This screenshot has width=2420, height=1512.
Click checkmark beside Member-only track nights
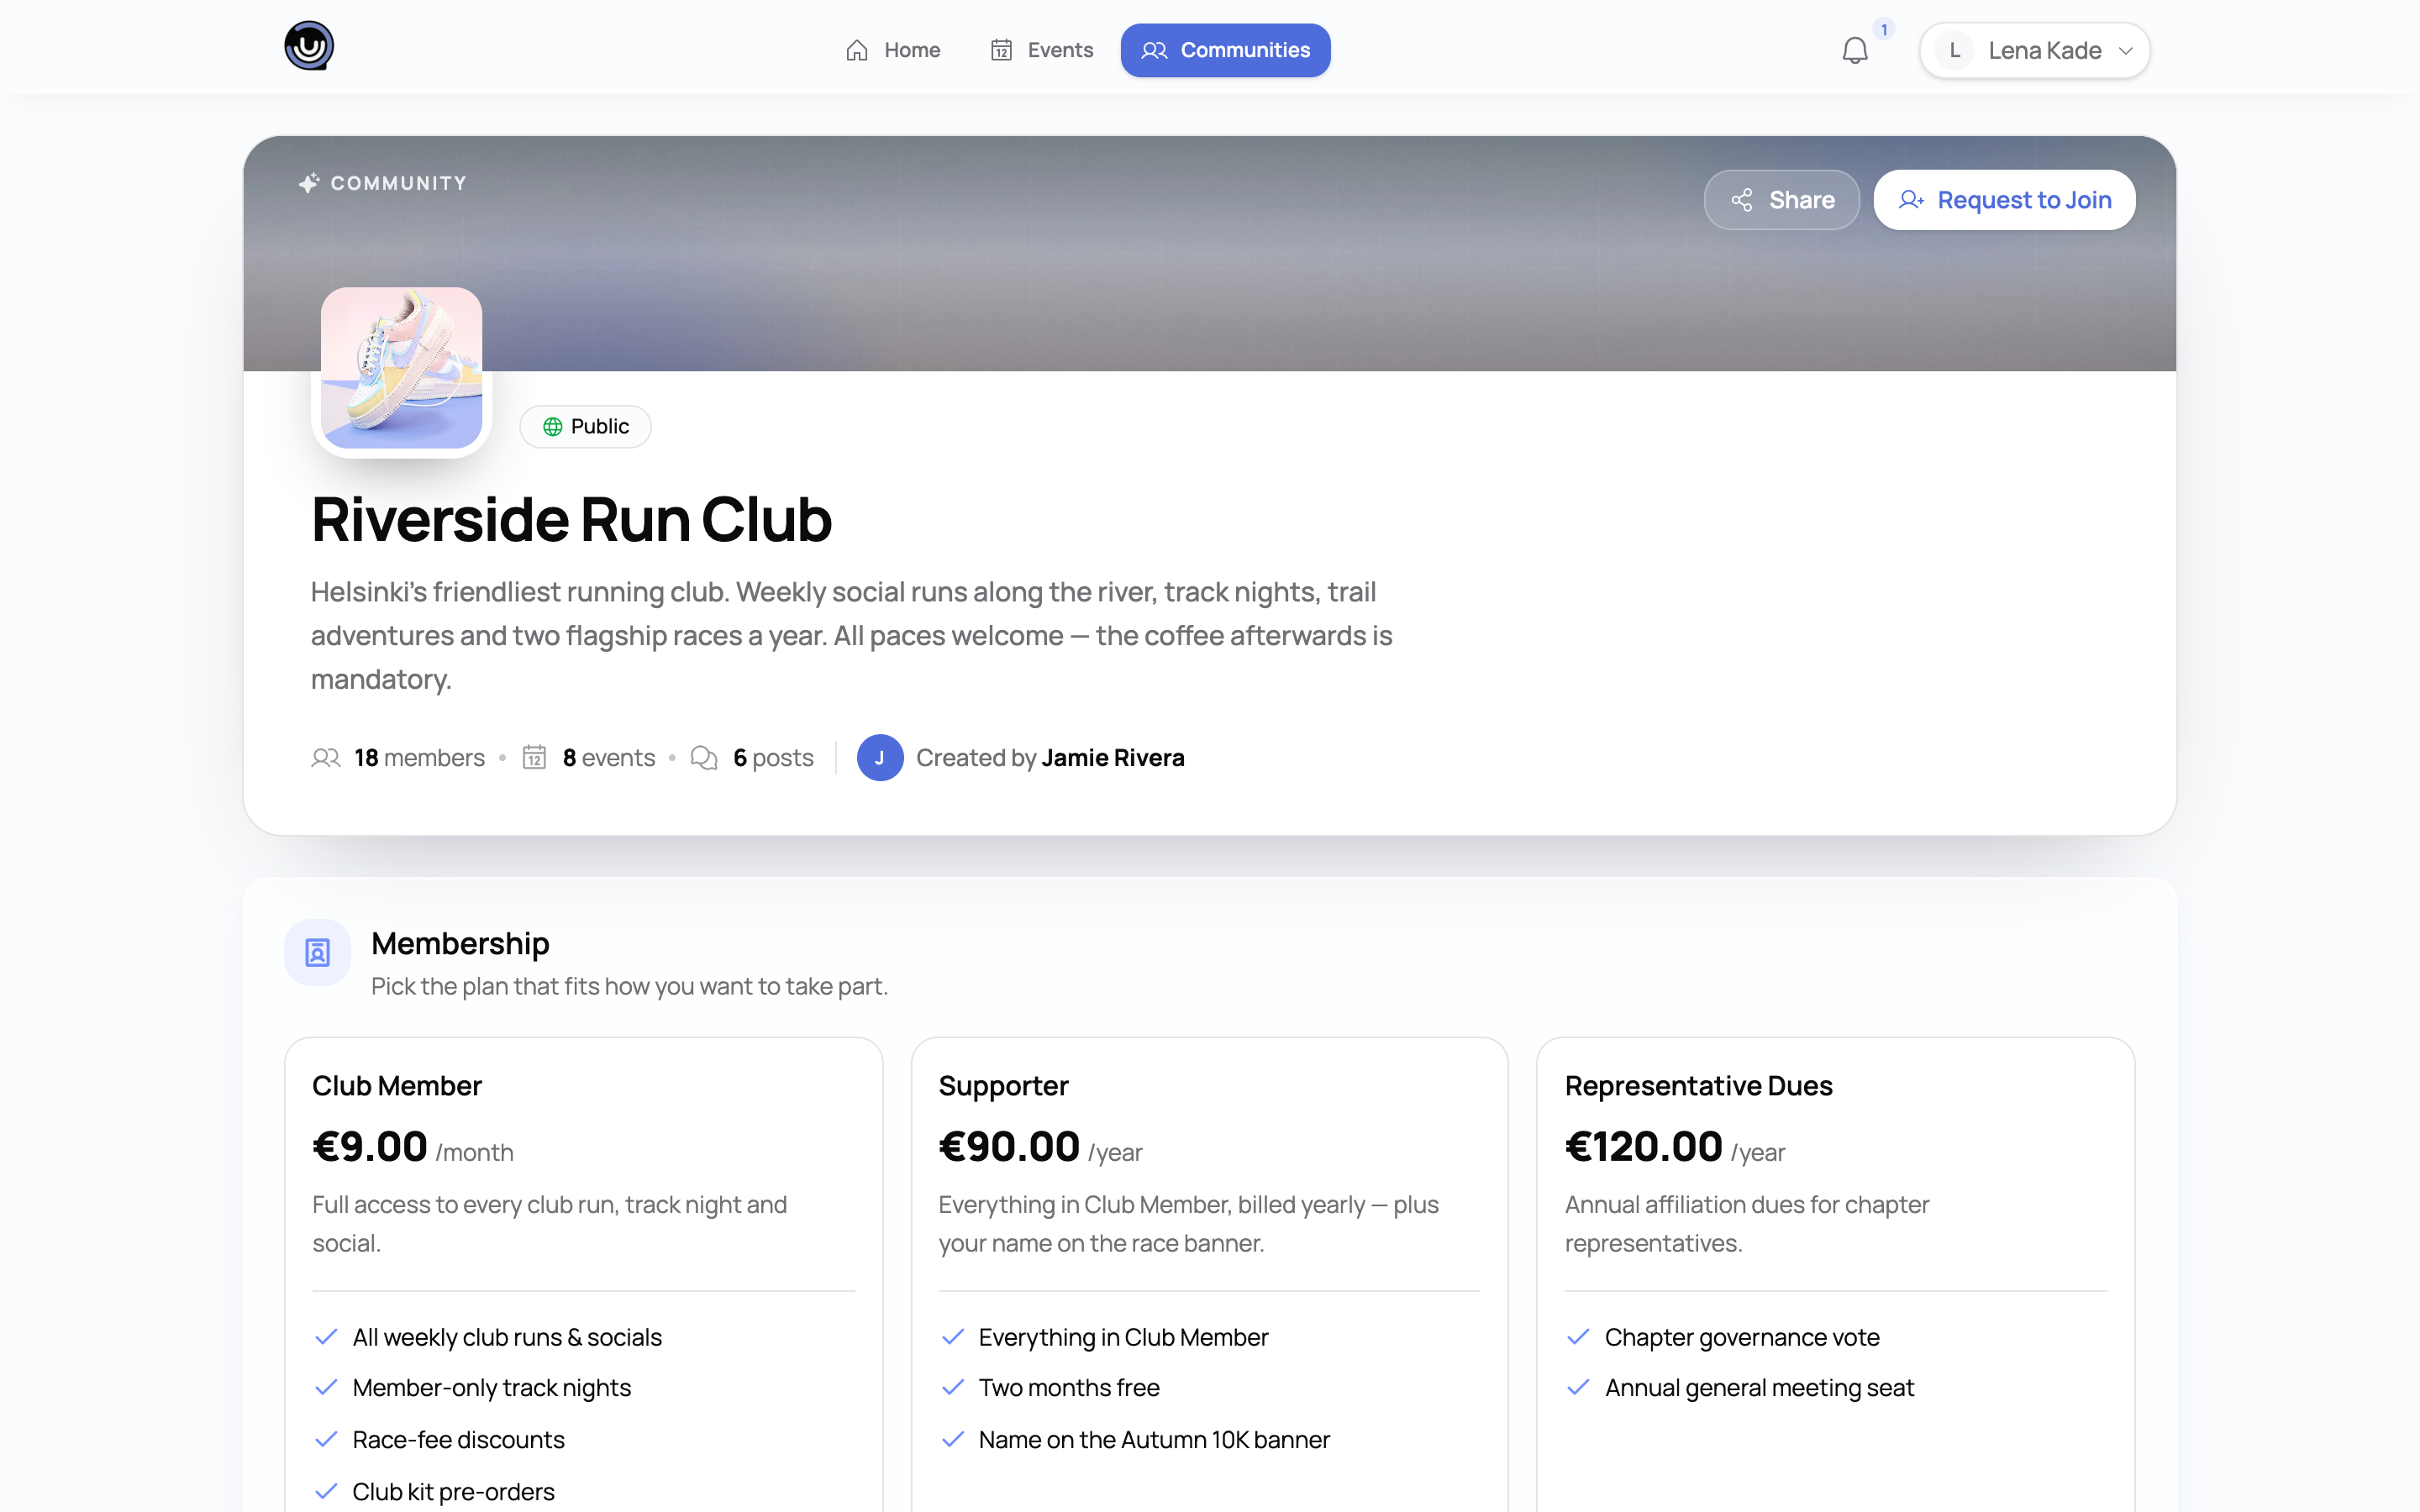click(x=326, y=1387)
